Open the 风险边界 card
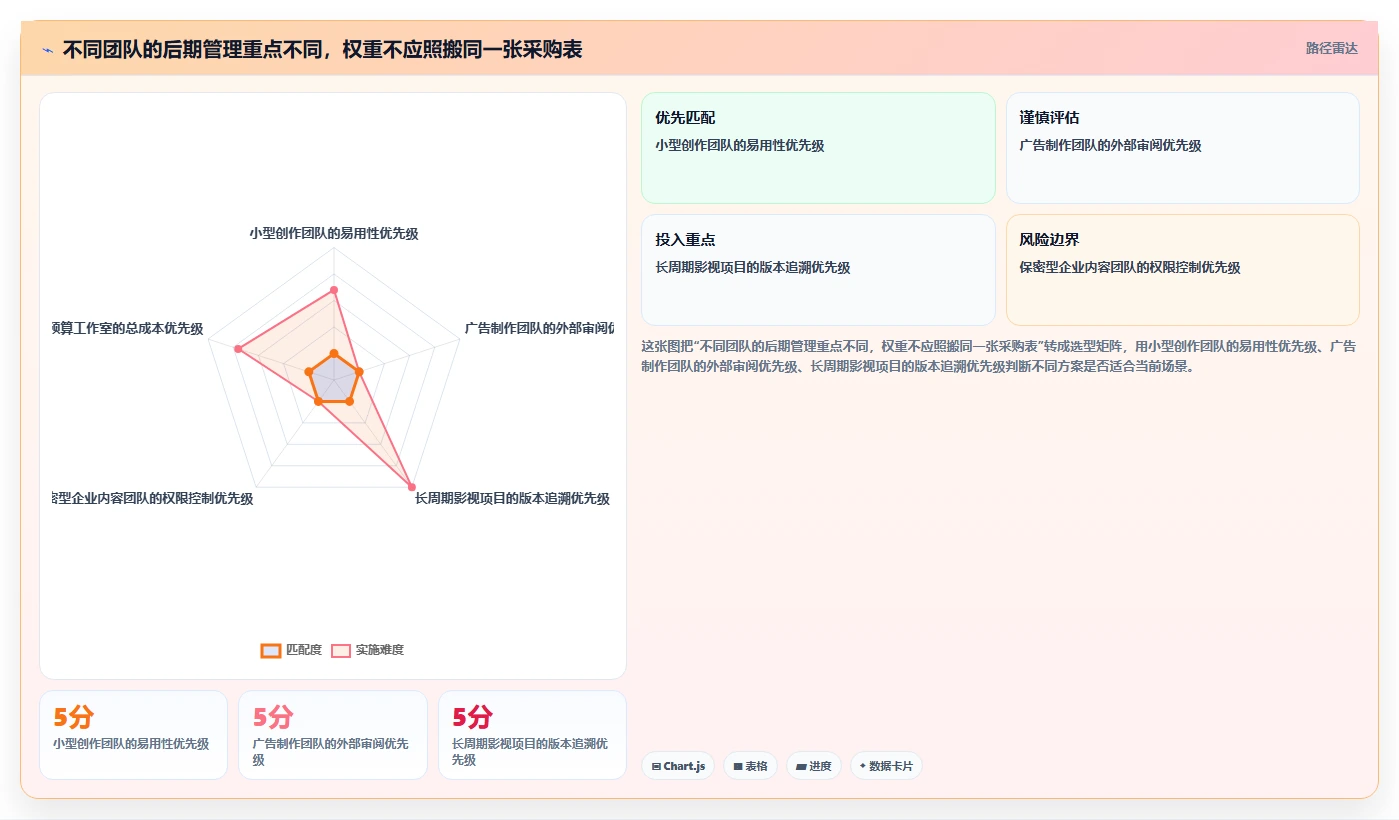 click(x=1182, y=270)
